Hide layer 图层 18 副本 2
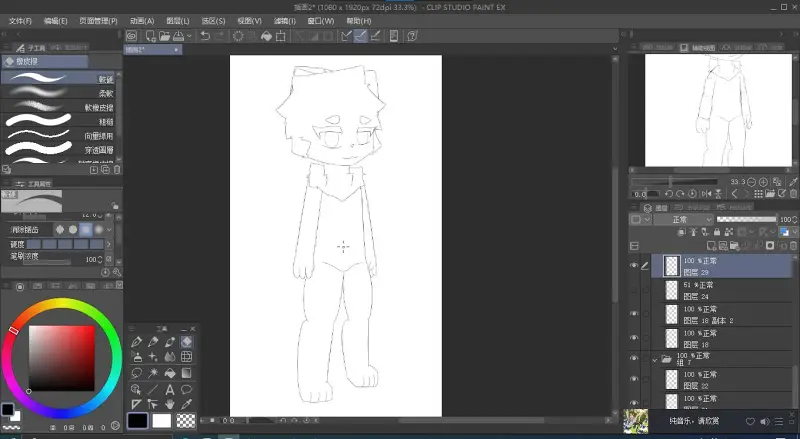Image resolution: width=800 pixels, height=439 pixels. (x=634, y=314)
